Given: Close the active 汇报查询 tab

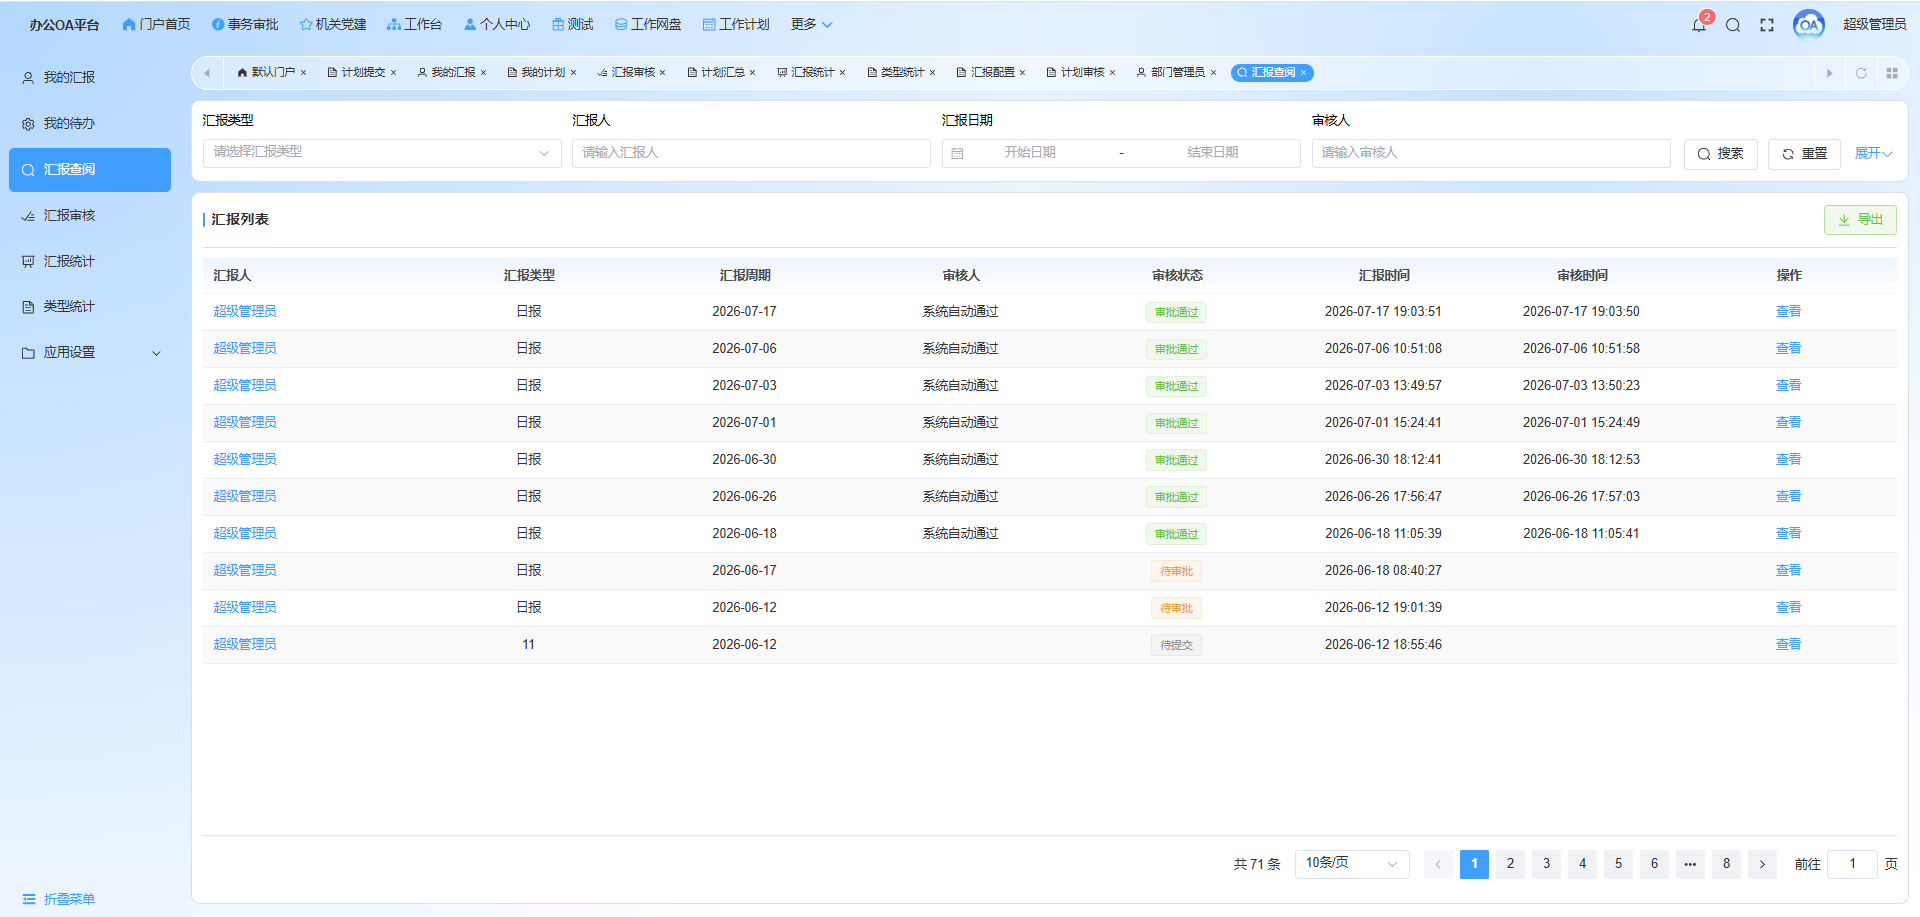Looking at the screenshot, I should click(x=1303, y=73).
